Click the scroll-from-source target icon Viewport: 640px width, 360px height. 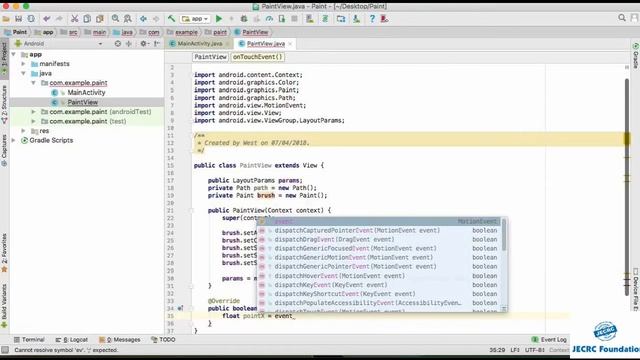coord(118,44)
